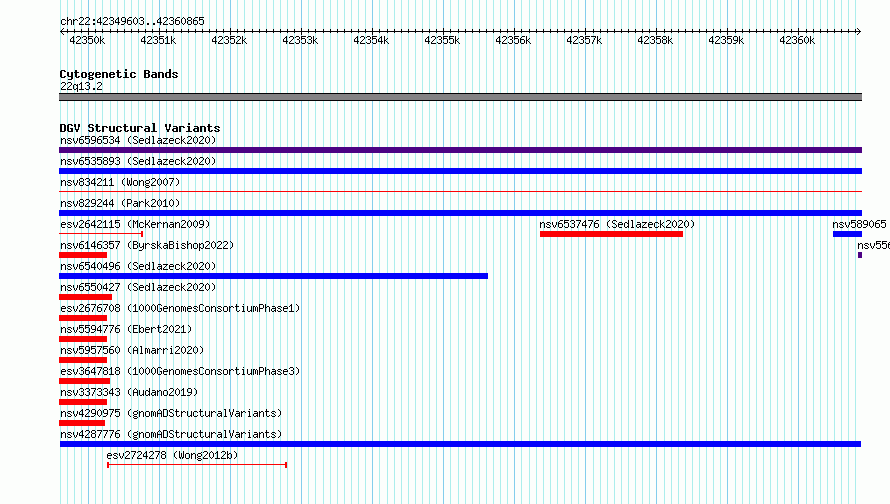Image resolution: width=890 pixels, height=504 pixels.
Task: Click the nsv4287776 blue variant bar
Action: pos(460,444)
